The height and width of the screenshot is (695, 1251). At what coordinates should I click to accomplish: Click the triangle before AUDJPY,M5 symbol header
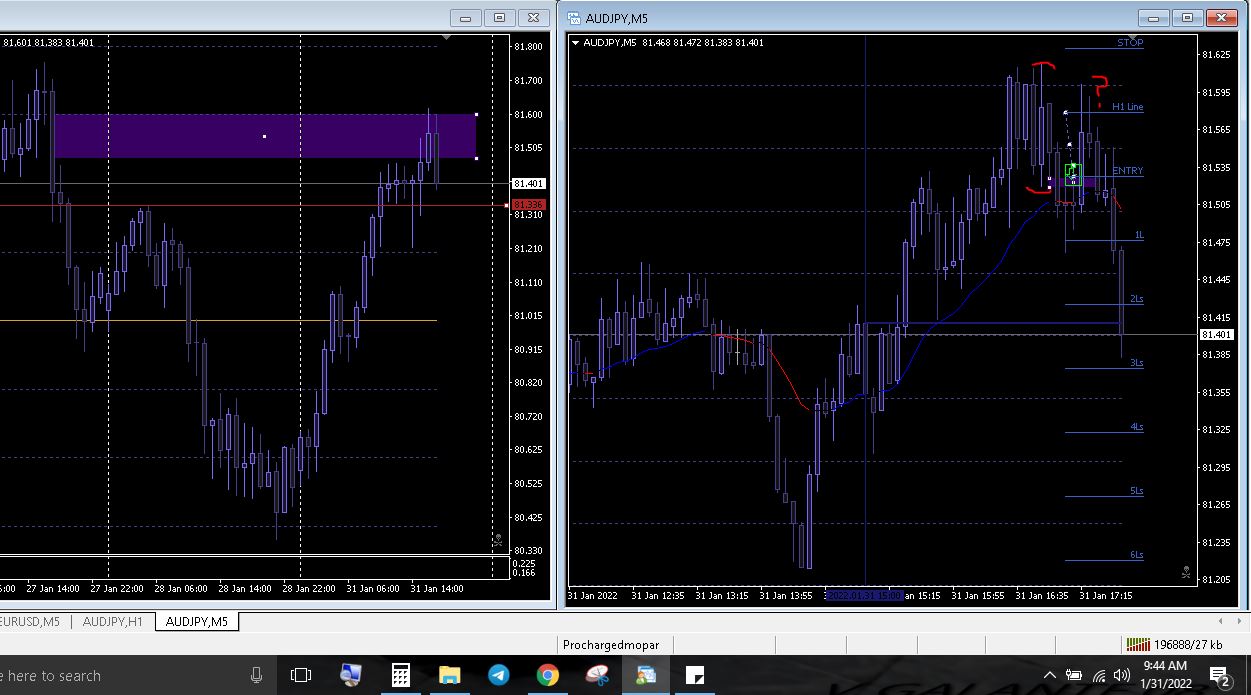[576, 43]
